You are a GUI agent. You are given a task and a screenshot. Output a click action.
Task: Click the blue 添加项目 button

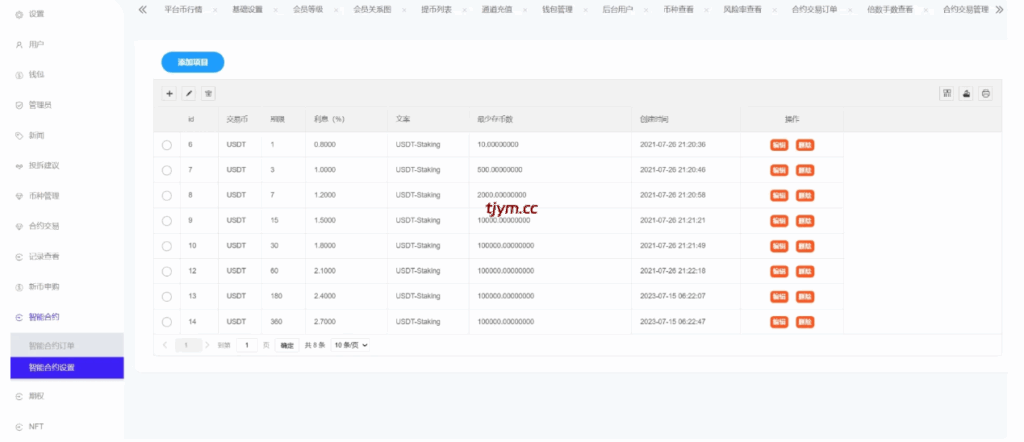(x=193, y=62)
